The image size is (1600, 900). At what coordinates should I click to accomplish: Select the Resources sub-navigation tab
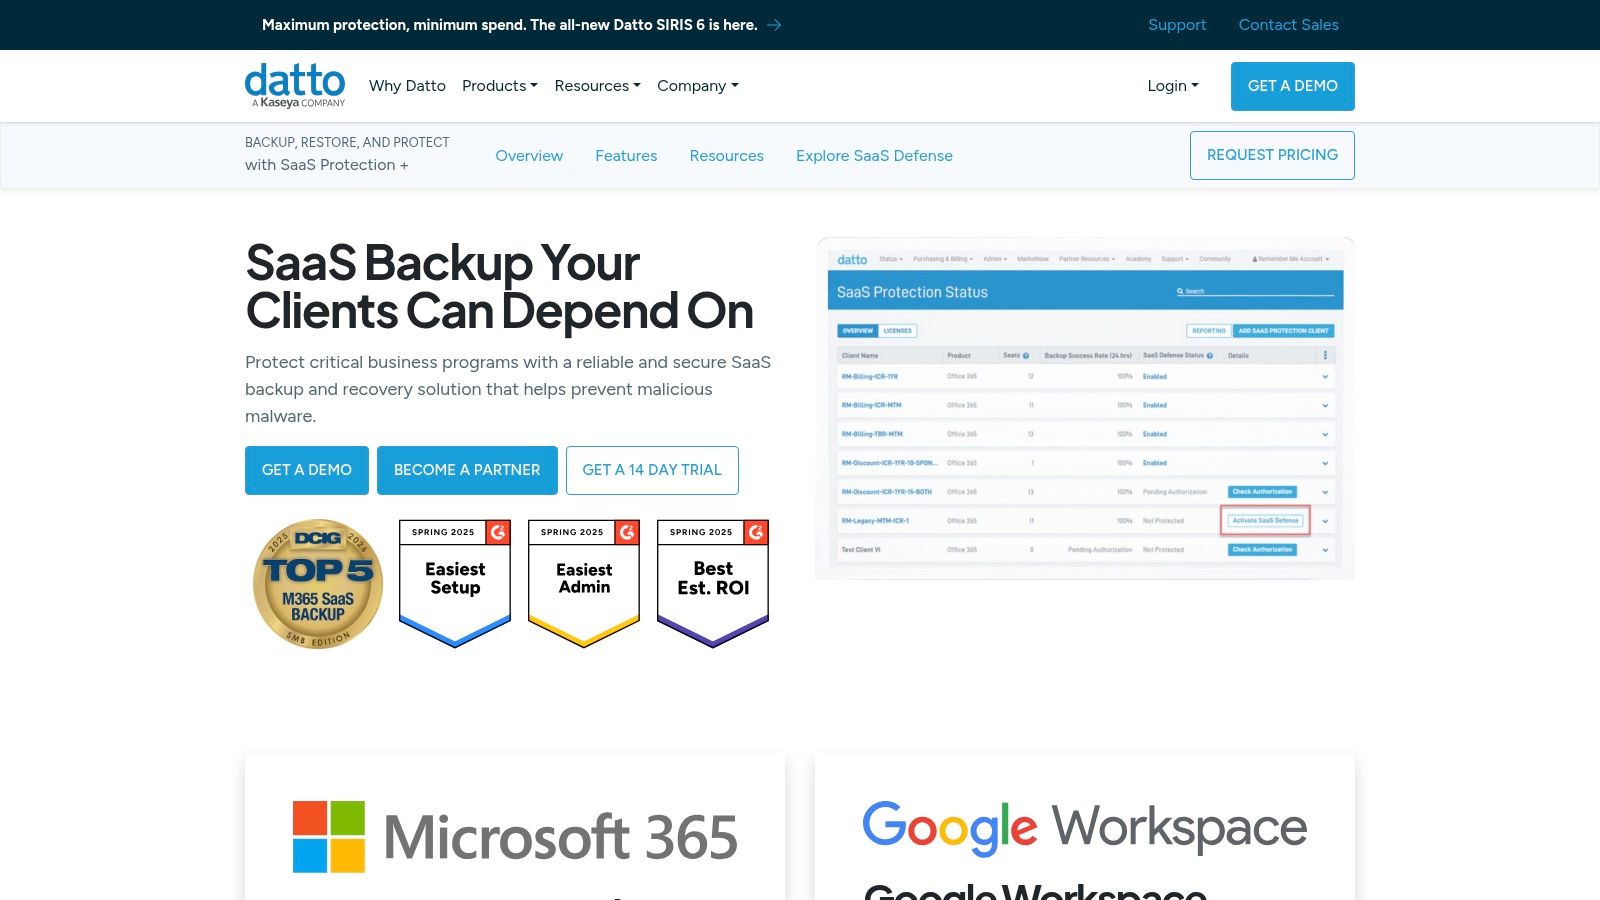pos(727,156)
